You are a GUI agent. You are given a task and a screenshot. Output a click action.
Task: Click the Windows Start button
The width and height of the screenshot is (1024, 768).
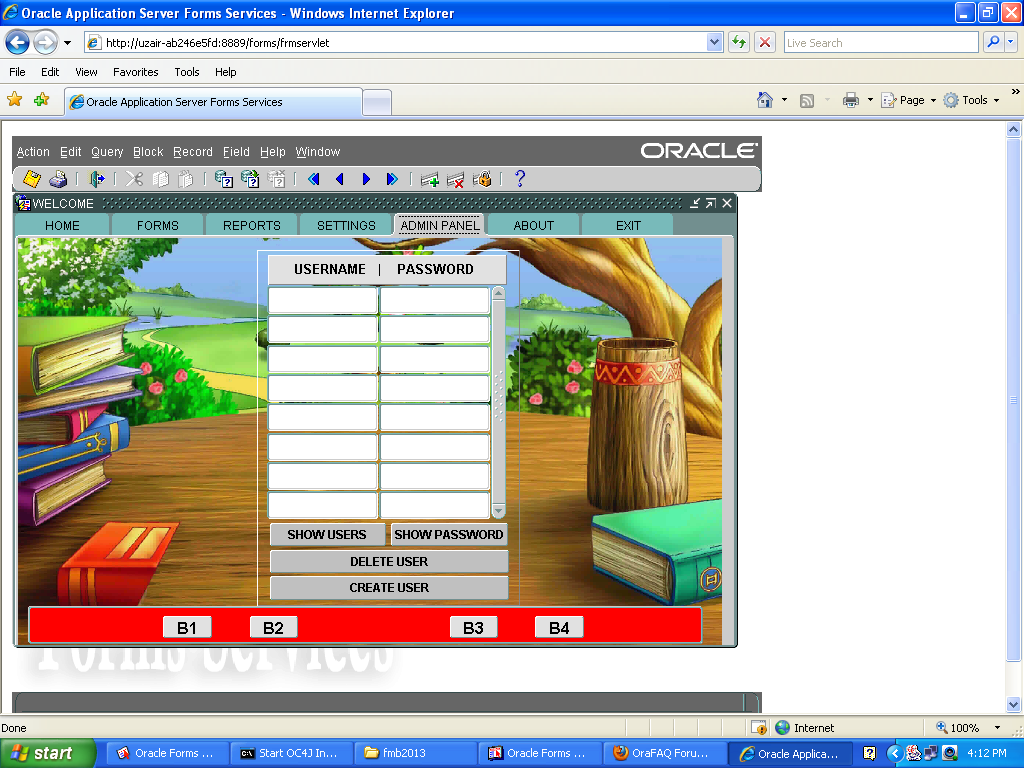click(48, 753)
